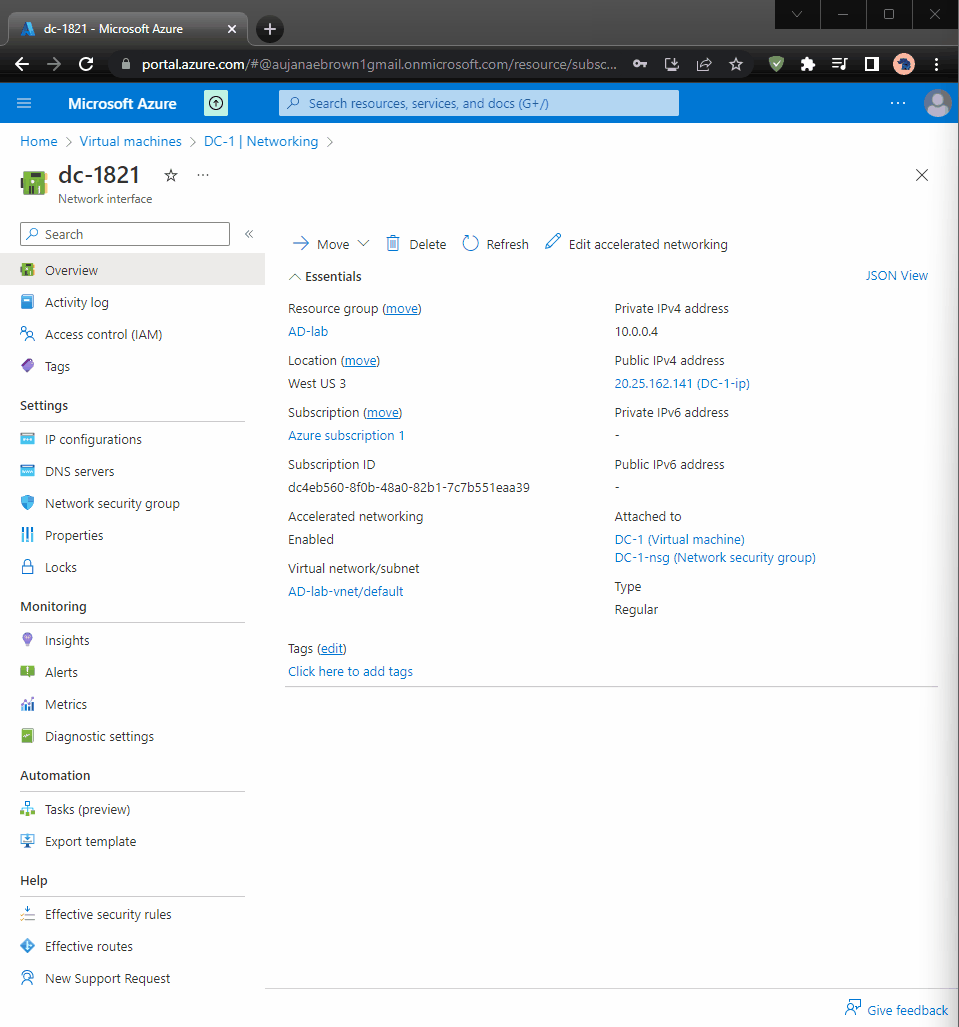Click the Diagnostic settings icon
Screen dimensions: 959x1027
(x=28, y=736)
